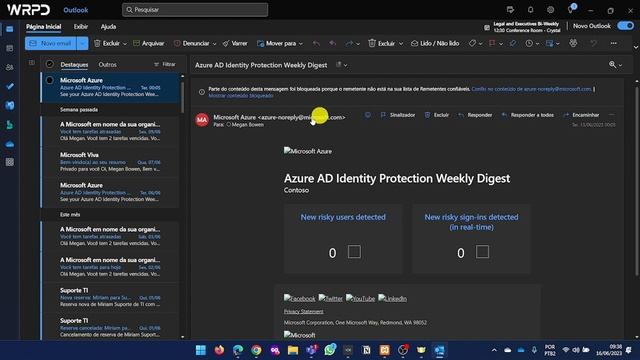Open the first Excluir dropdown beside Arquivar
640x360 pixels.
point(125,44)
